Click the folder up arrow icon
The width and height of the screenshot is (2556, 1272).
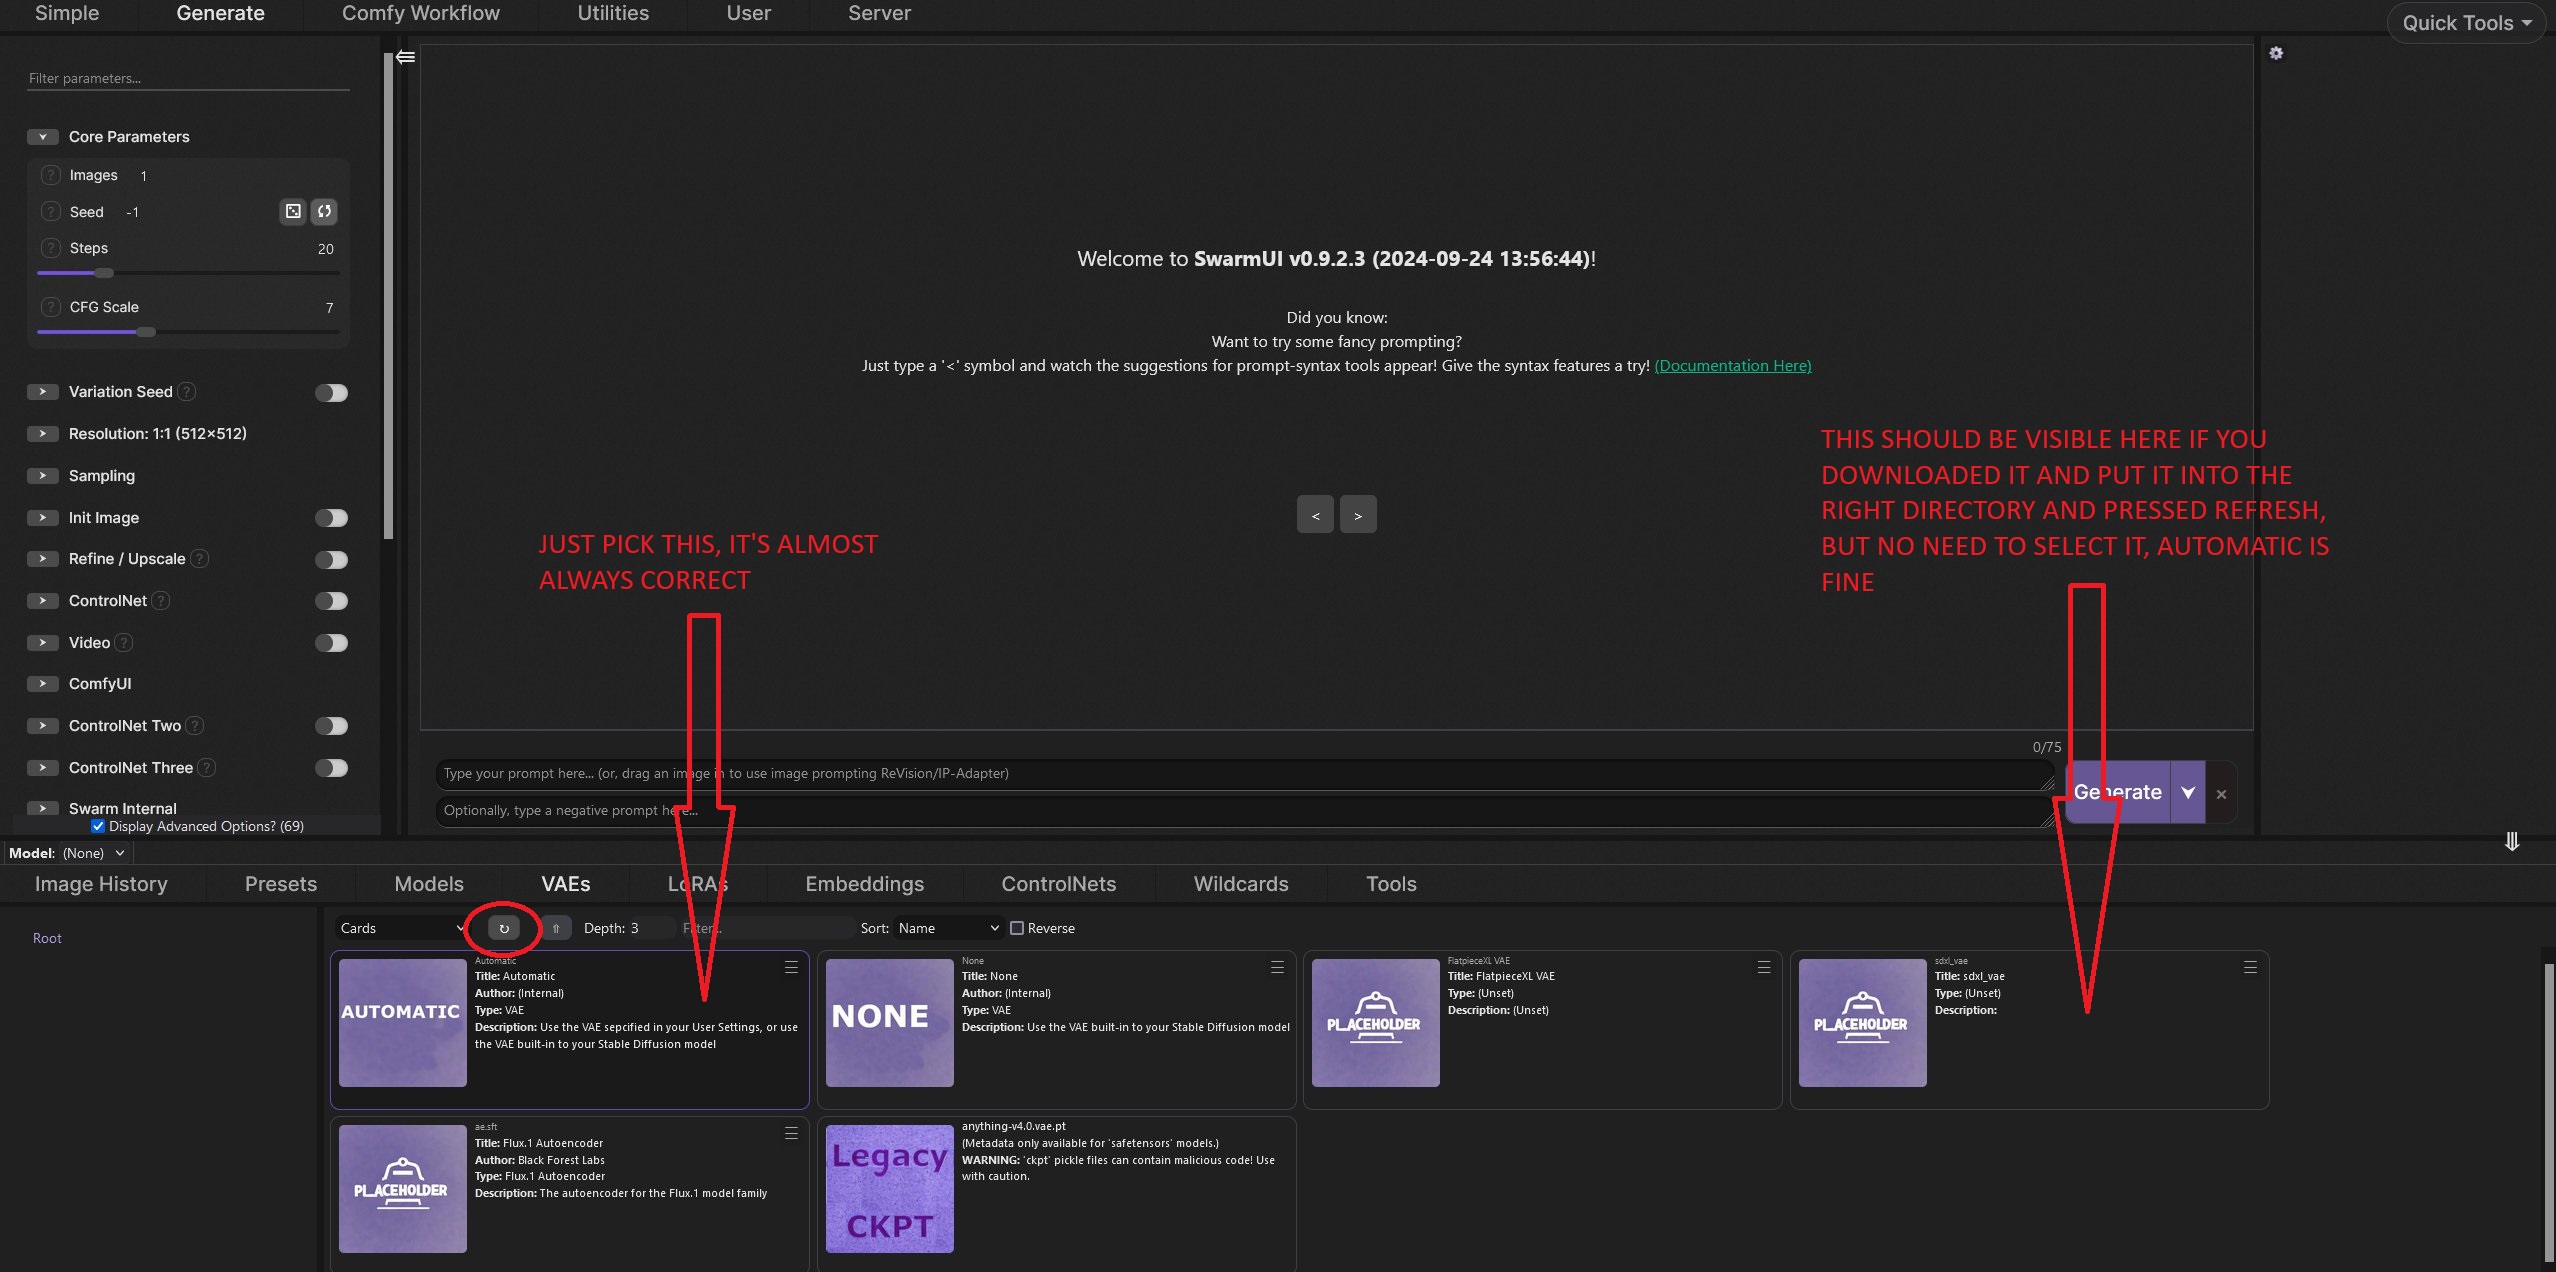(x=556, y=928)
